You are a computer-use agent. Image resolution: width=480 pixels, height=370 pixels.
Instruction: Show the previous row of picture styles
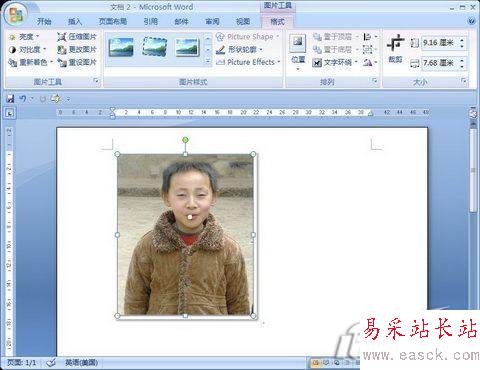208,38
